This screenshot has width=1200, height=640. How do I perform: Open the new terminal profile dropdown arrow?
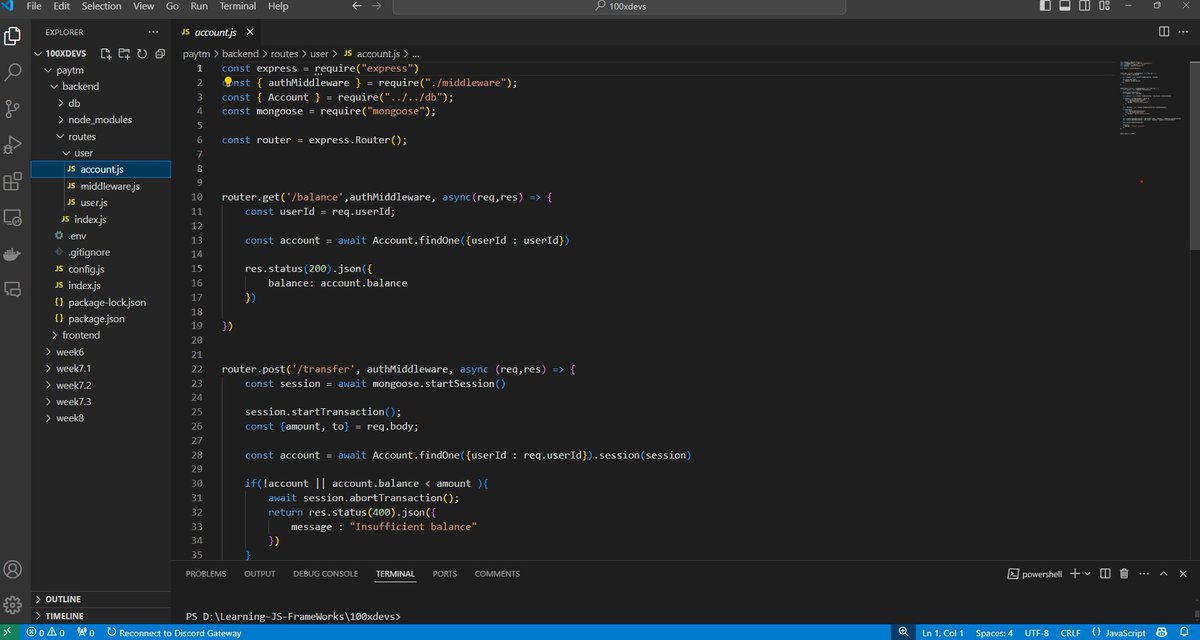pyautogui.click(x=1088, y=574)
